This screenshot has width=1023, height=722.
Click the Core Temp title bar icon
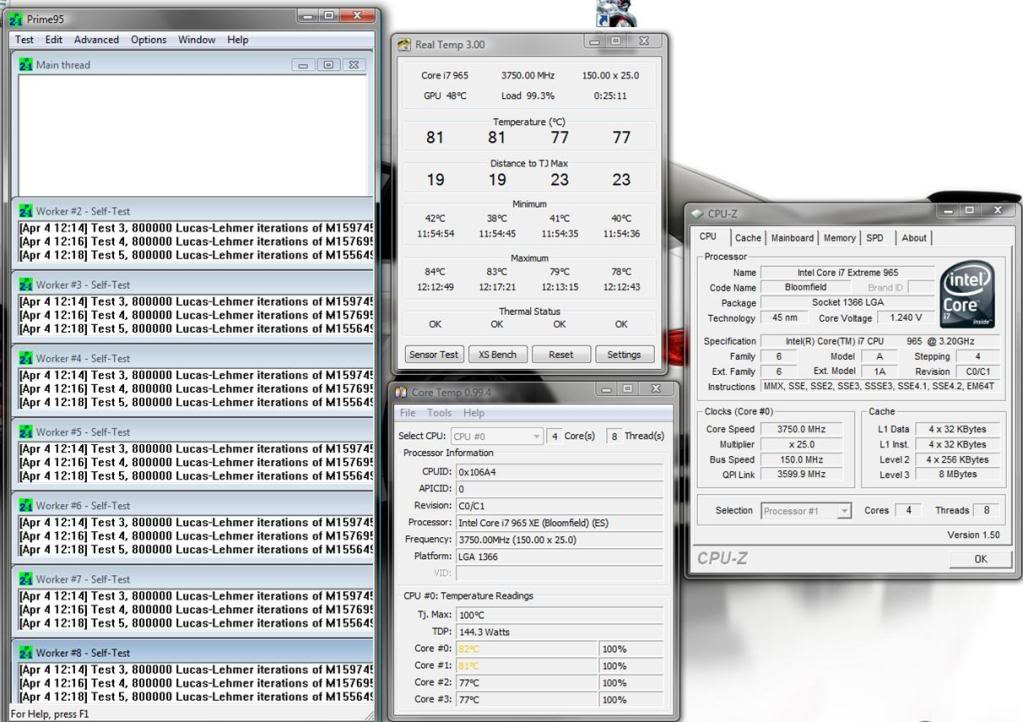tap(402, 392)
